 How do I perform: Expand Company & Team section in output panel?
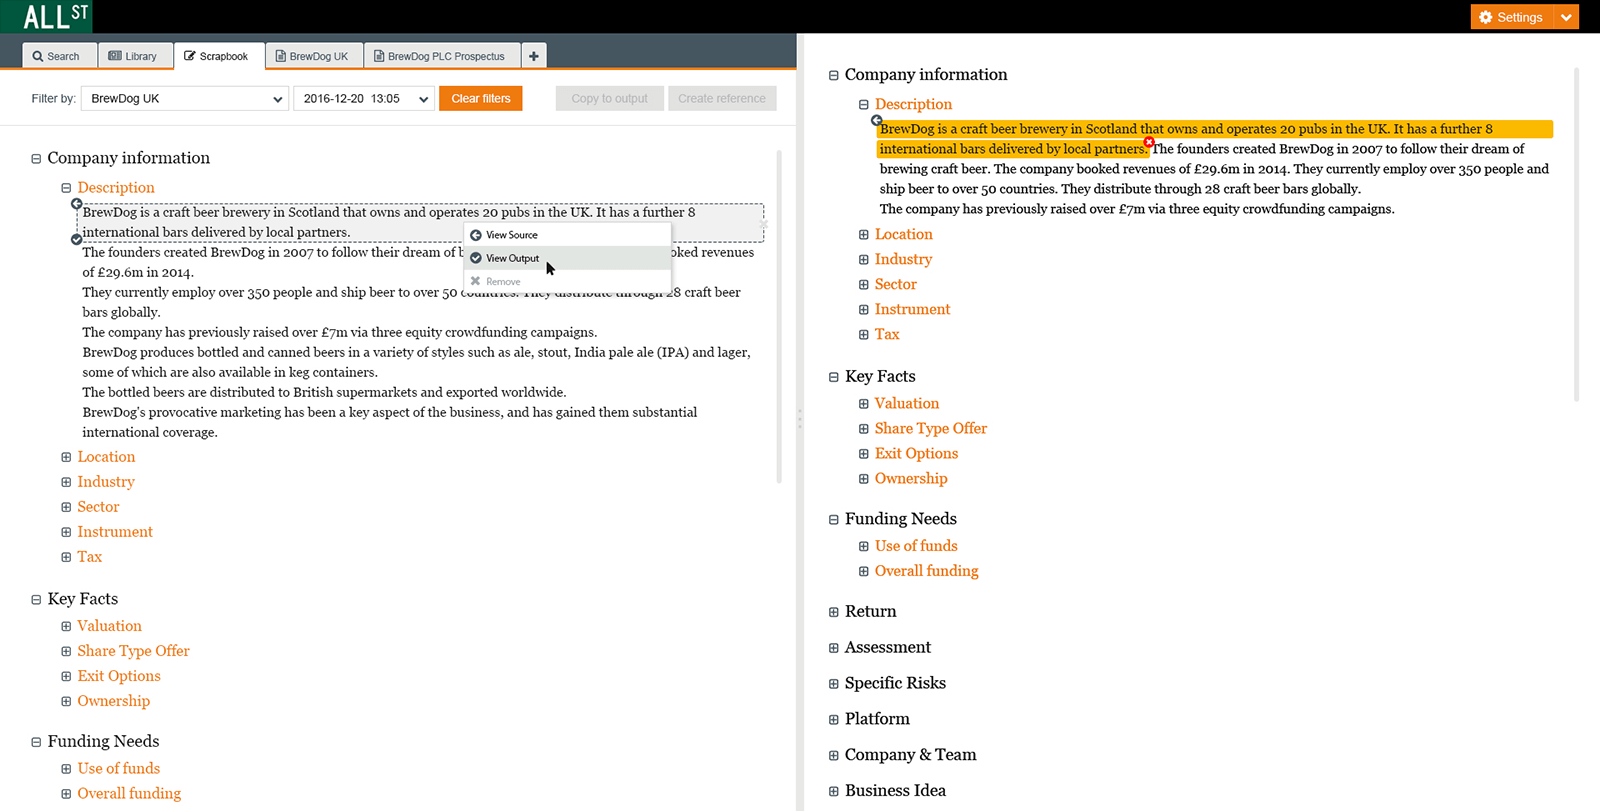point(833,756)
